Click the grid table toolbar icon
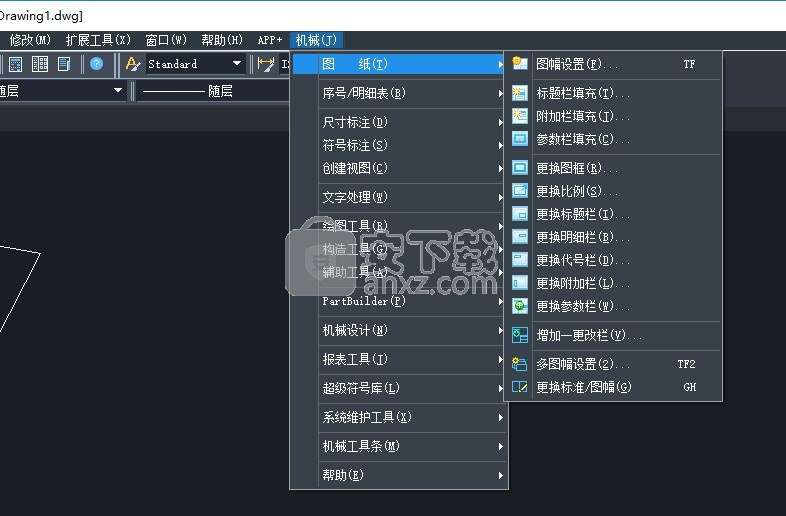Viewport: 786px width, 516px height. tap(40, 64)
